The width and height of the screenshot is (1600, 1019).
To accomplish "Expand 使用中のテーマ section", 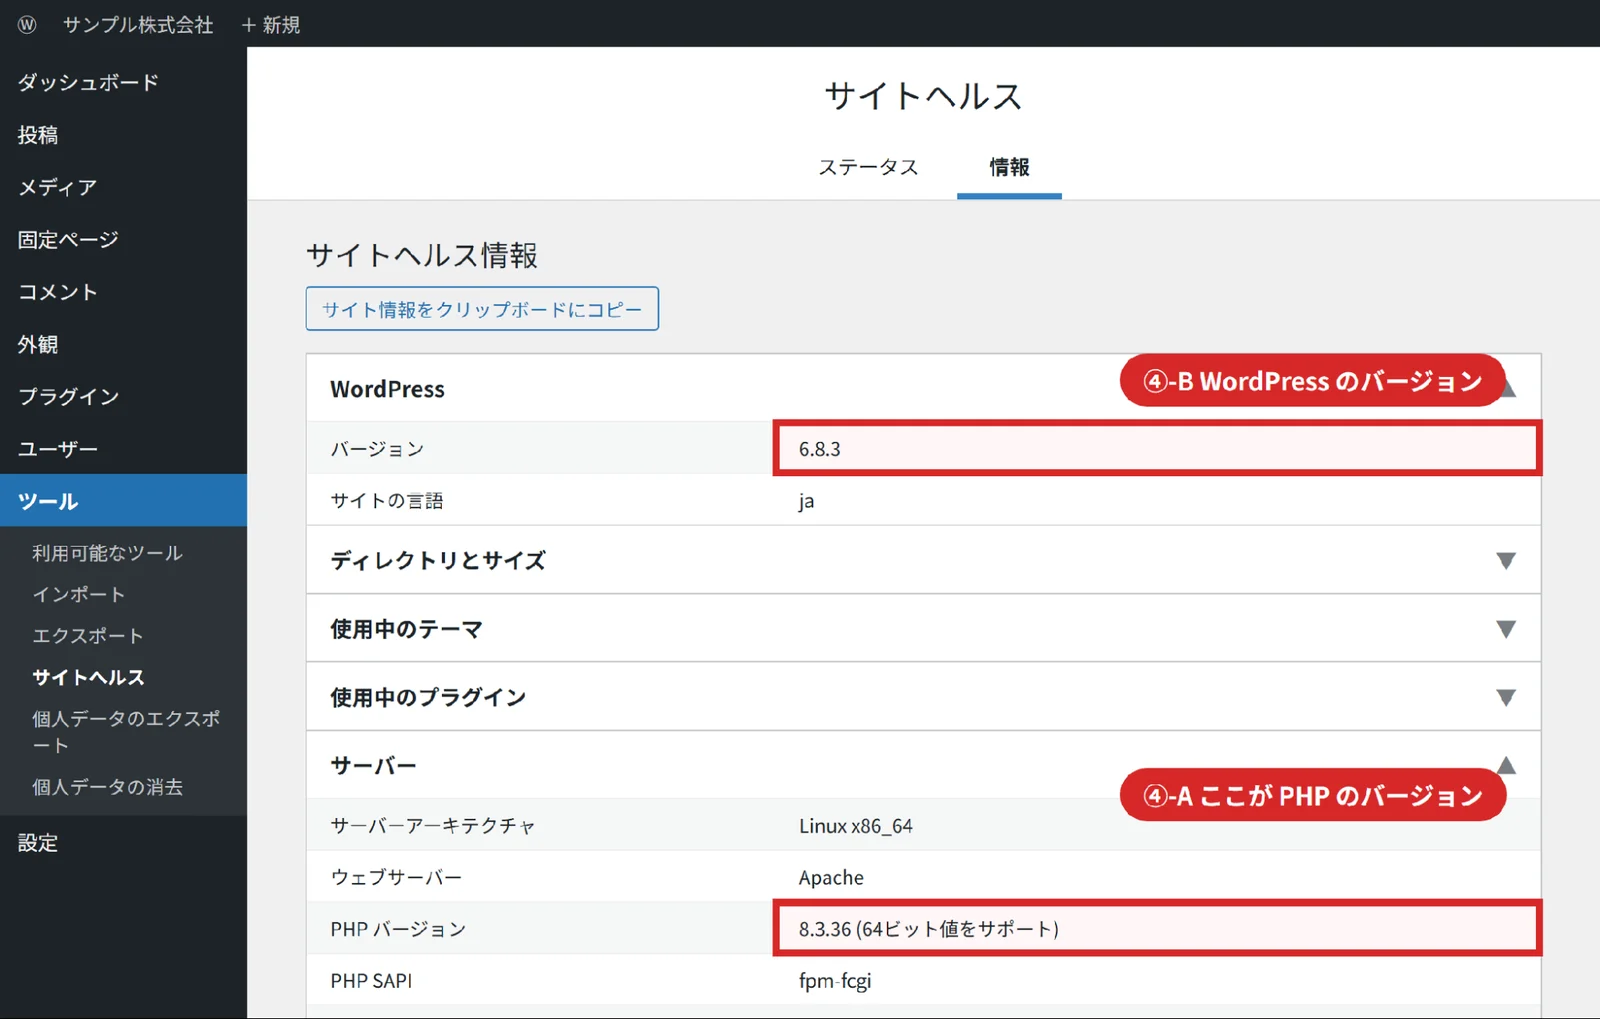I will pos(923,629).
